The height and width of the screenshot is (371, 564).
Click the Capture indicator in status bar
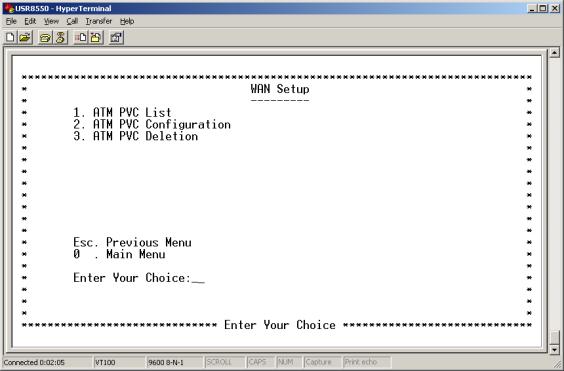(x=322, y=362)
